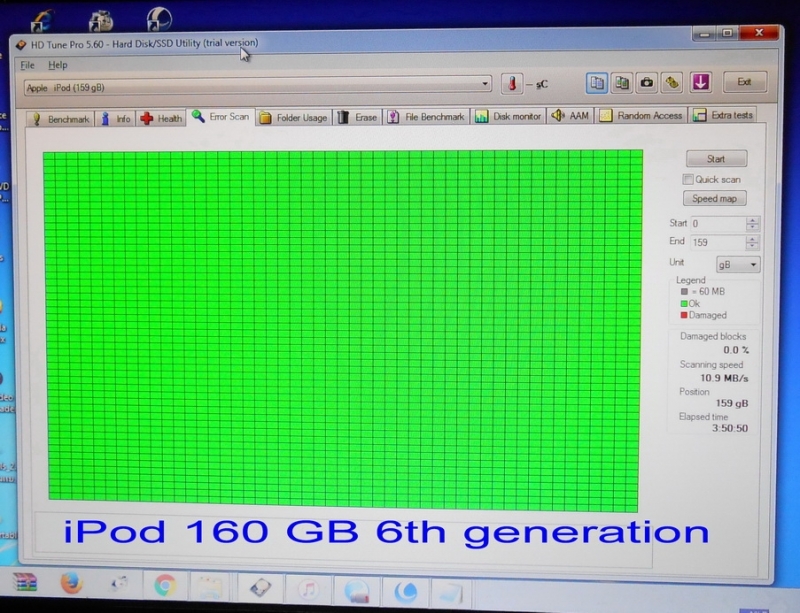
Task: Open the Unit gB dropdown
Action: coord(738,265)
